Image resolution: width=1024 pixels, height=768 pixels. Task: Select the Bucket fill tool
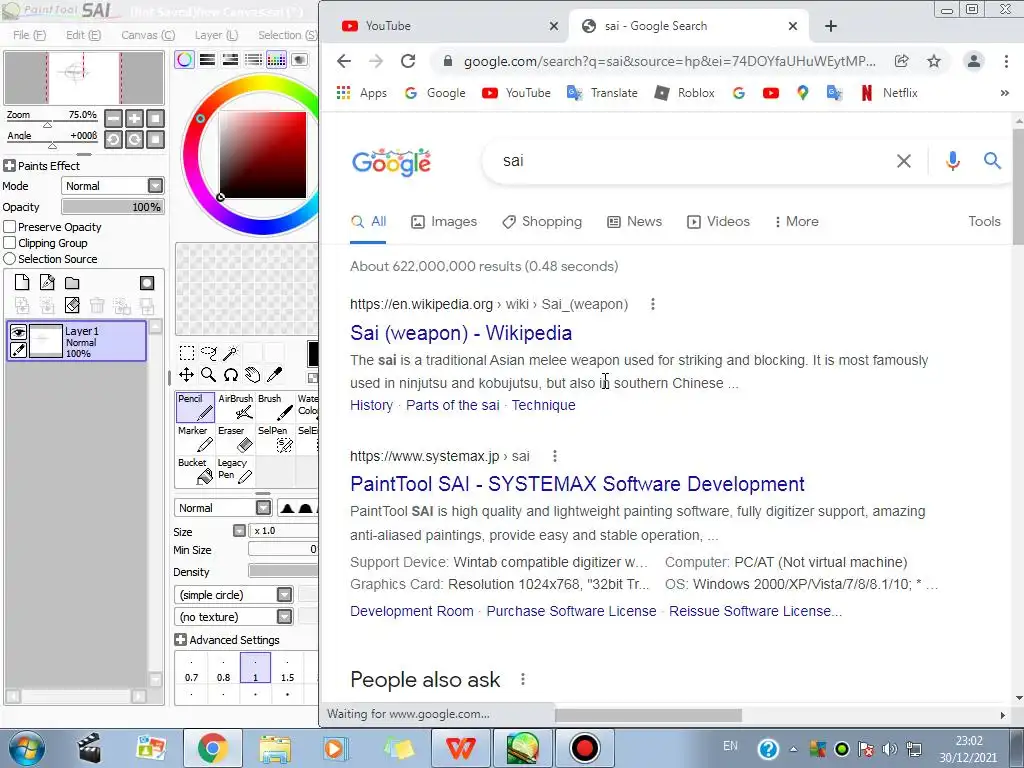point(195,471)
